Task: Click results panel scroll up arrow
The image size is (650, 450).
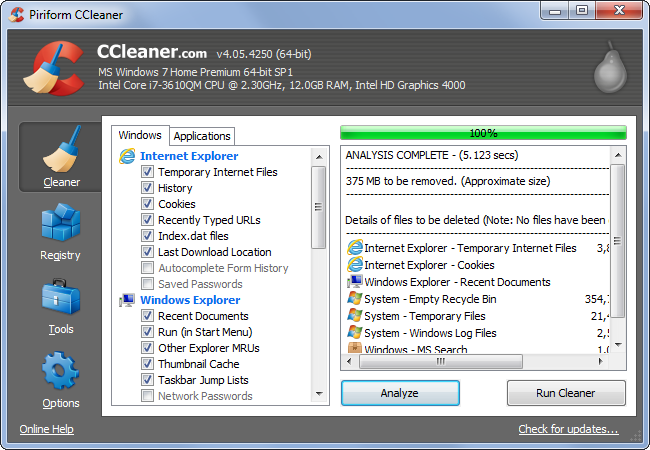Action: click(x=618, y=155)
